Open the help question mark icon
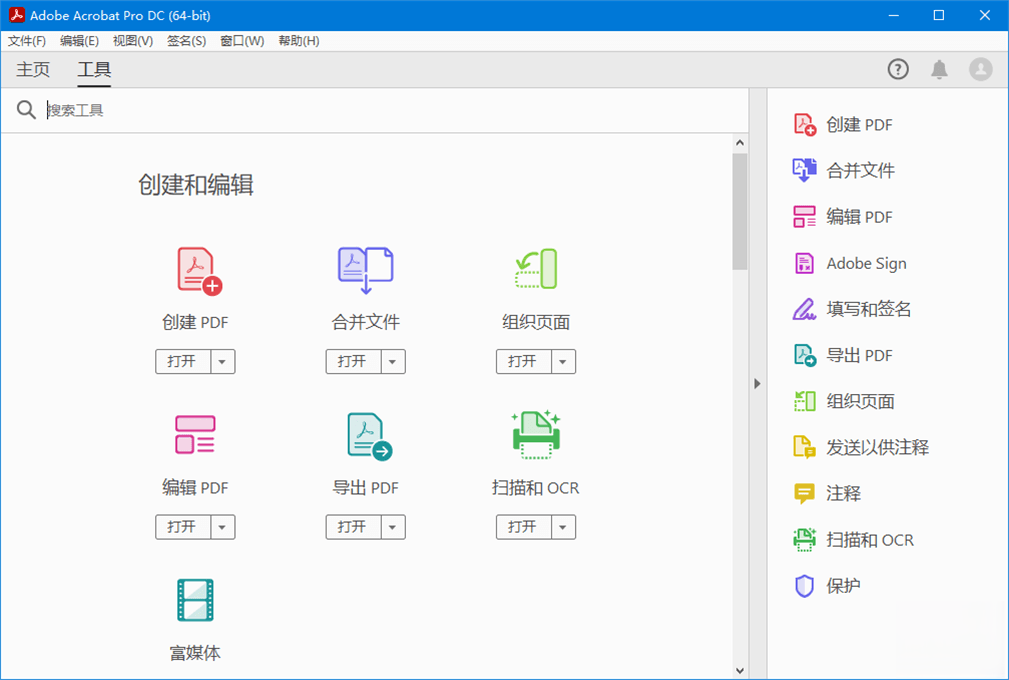1009x680 pixels. [x=898, y=69]
